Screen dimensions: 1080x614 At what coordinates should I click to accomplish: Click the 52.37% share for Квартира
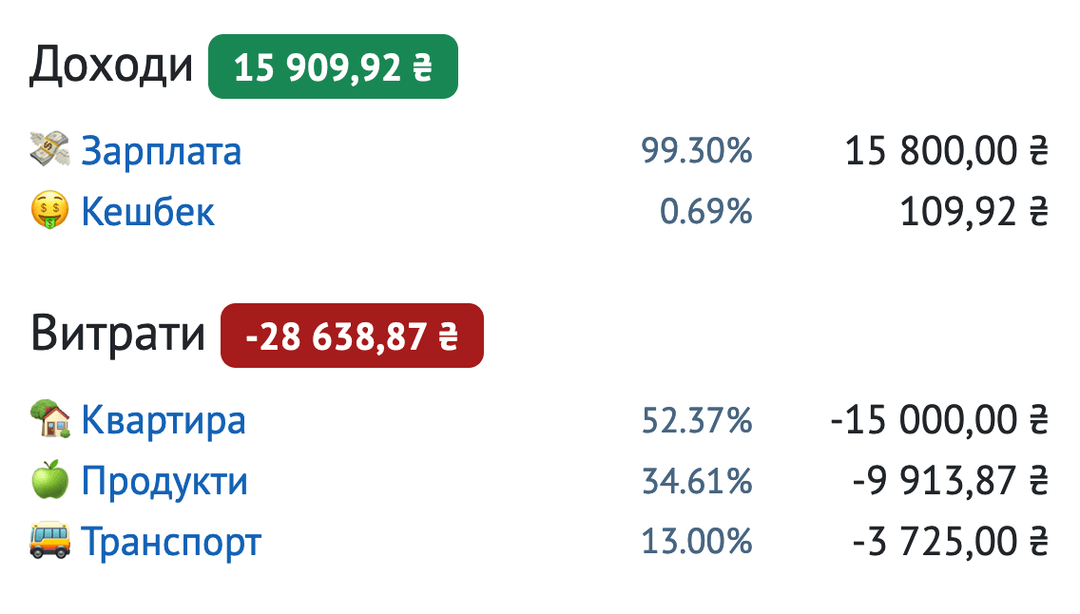[696, 421]
